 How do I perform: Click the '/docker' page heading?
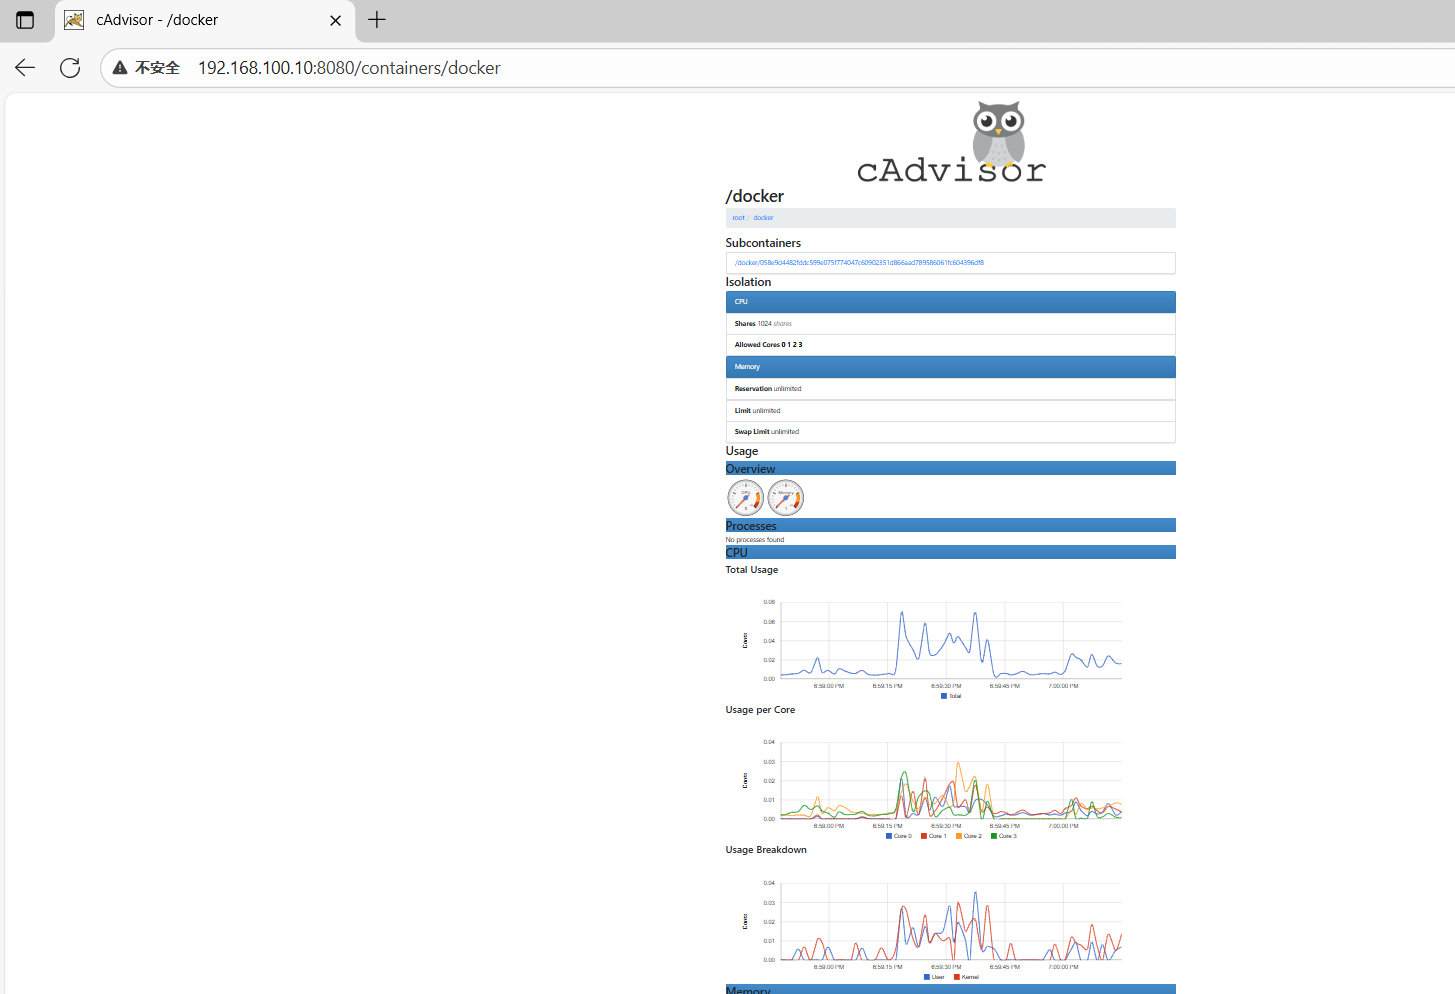[755, 197]
